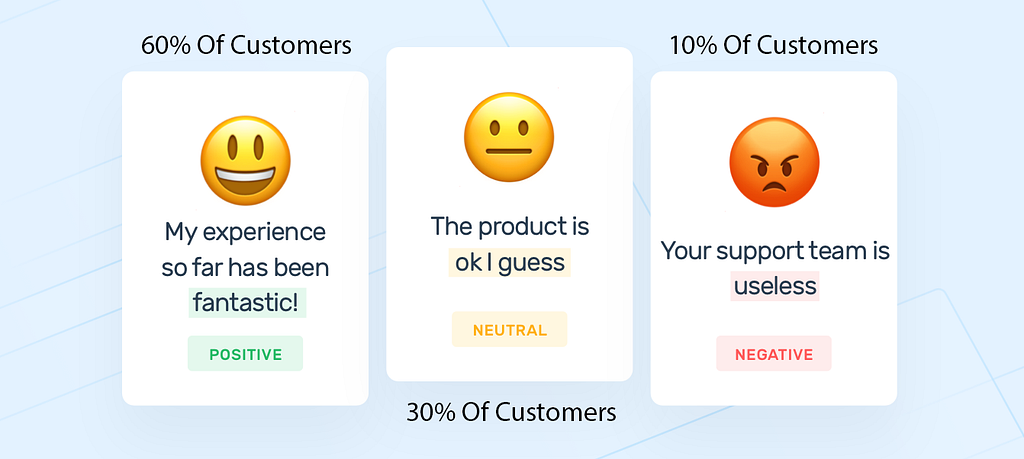1024x459 pixels.
Task: Click the highlighted word "useless"
Action: [775, 287]
